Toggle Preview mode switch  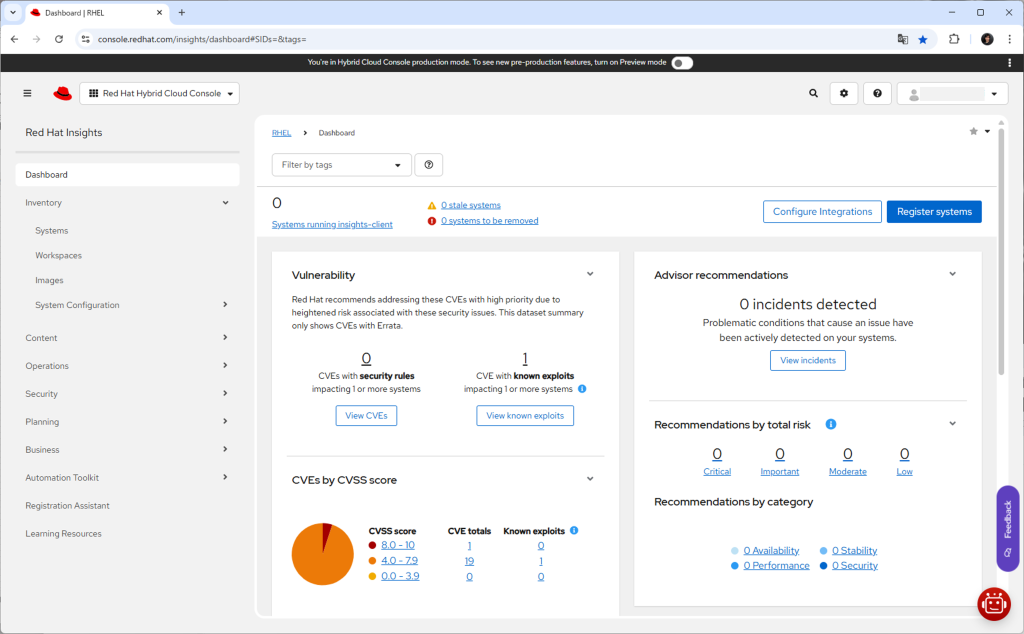point(682,62)
